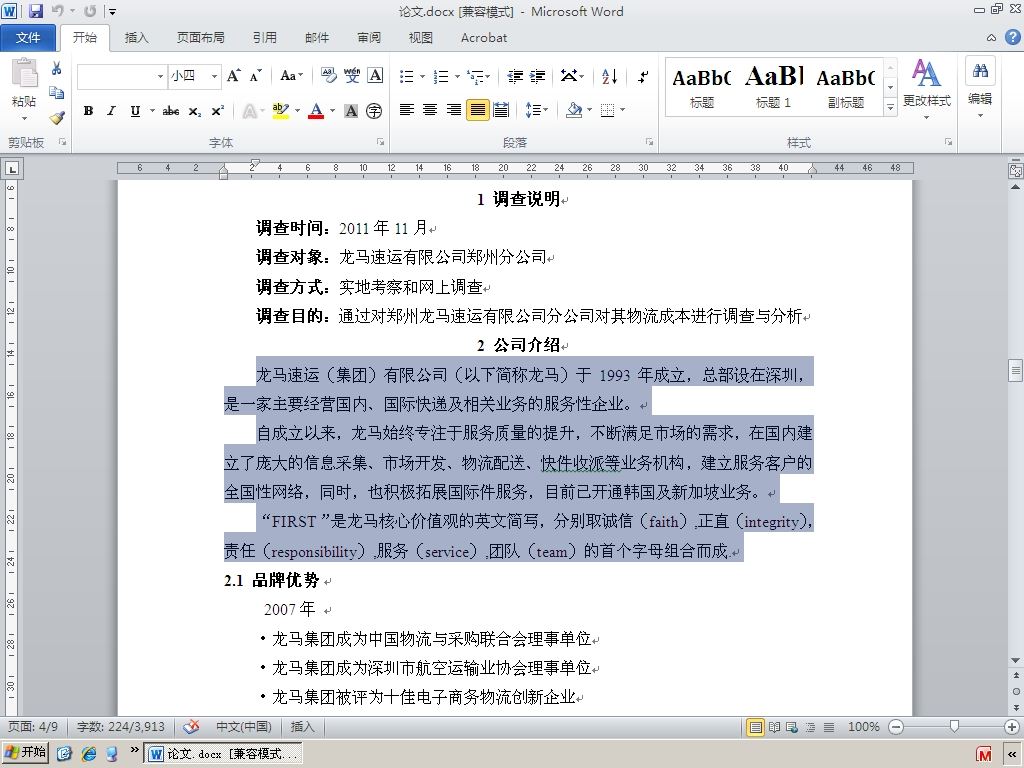
Task: Click the Format Painter brush icon
Action: coord(57,118)
